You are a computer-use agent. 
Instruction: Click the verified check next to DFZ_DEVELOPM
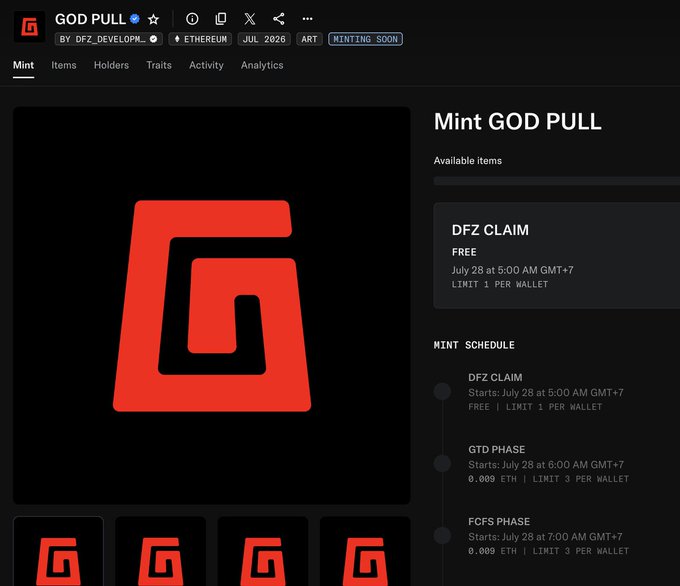tap(154, 39)
